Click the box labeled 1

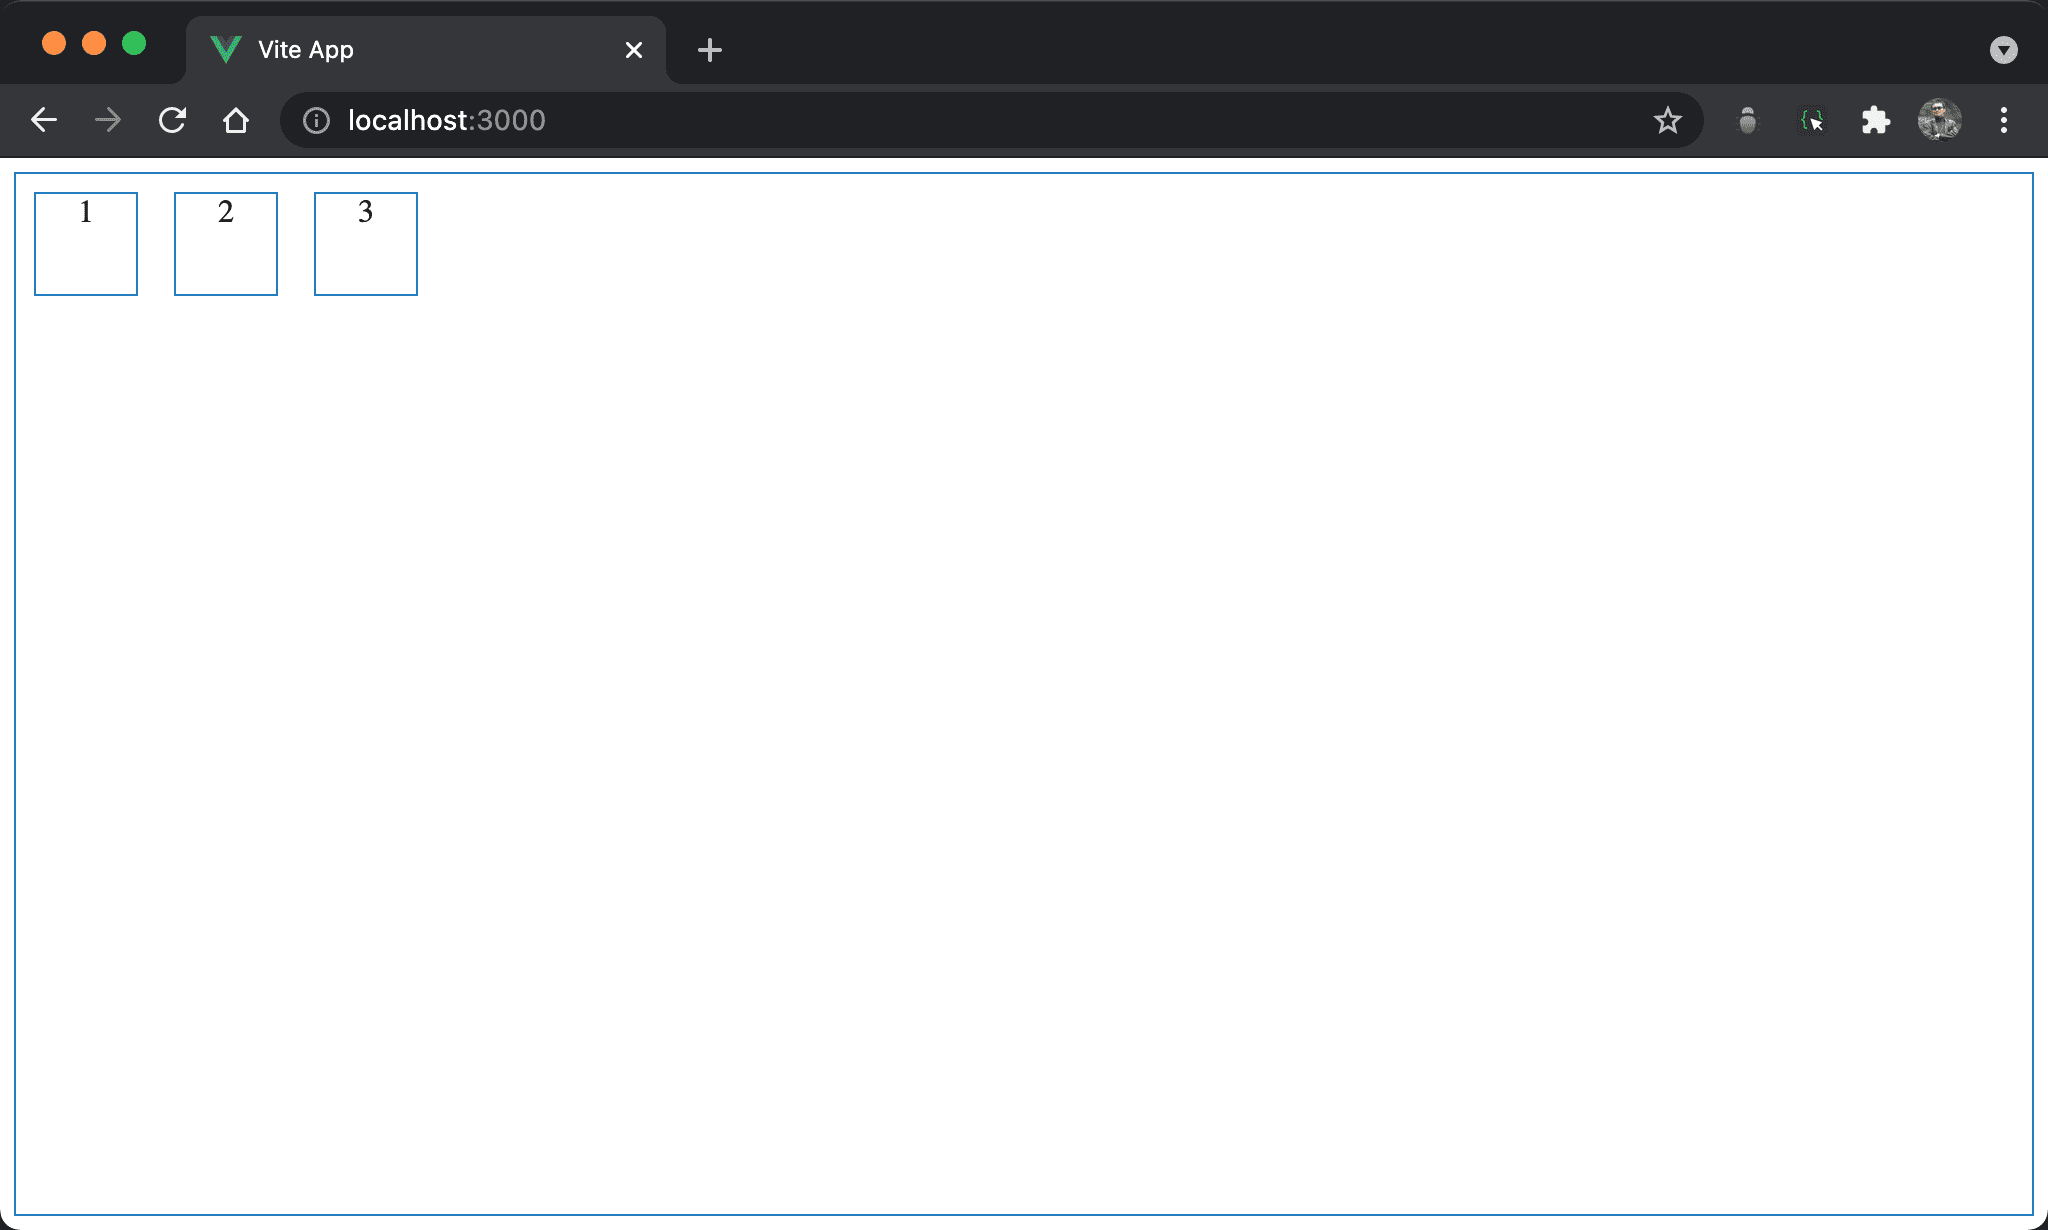86,244
